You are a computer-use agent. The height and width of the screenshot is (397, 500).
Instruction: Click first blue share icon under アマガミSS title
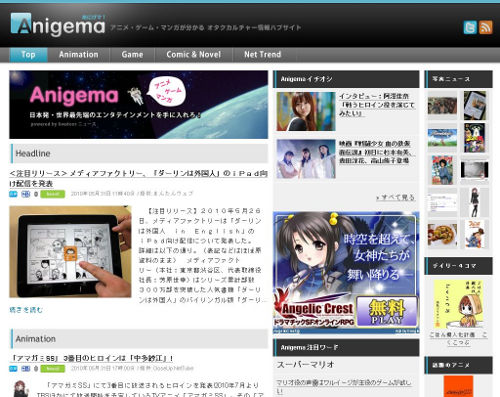click(13, 369)
